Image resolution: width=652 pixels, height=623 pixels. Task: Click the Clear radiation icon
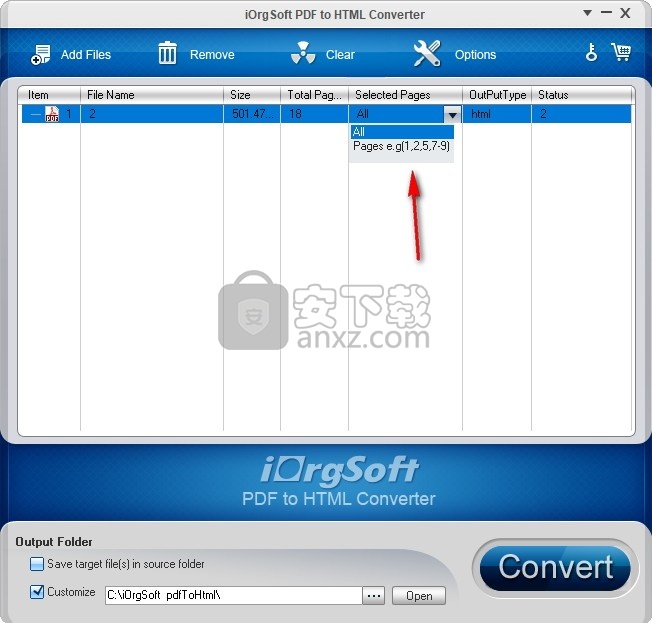pyautogui.click(x=303, y=53)
